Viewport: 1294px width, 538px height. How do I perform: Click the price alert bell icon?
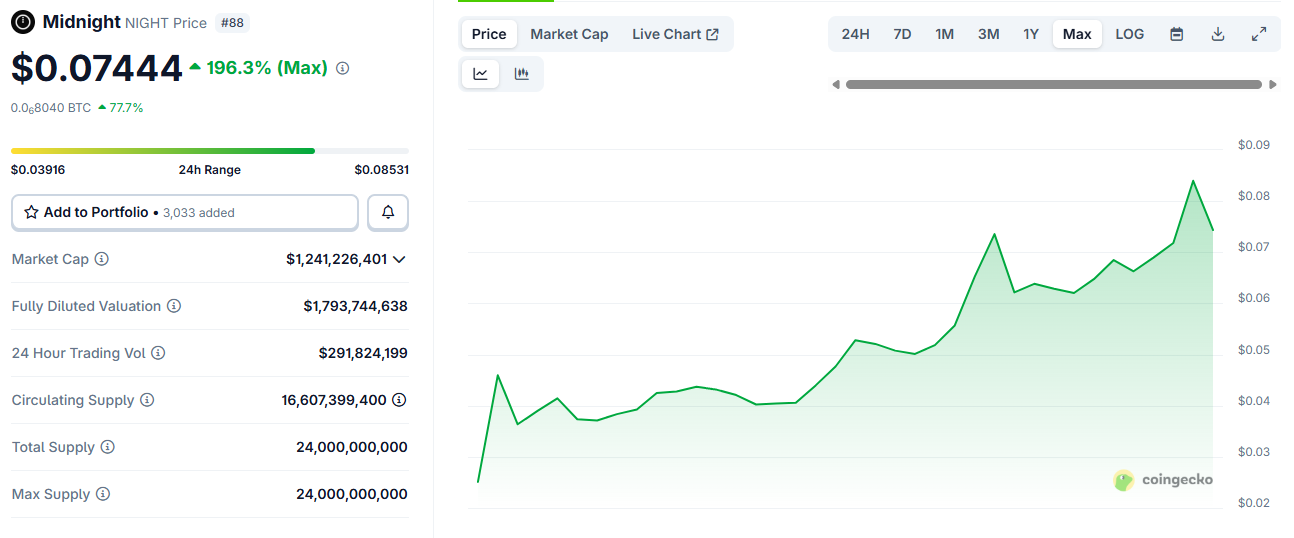(x=388, y=212)
